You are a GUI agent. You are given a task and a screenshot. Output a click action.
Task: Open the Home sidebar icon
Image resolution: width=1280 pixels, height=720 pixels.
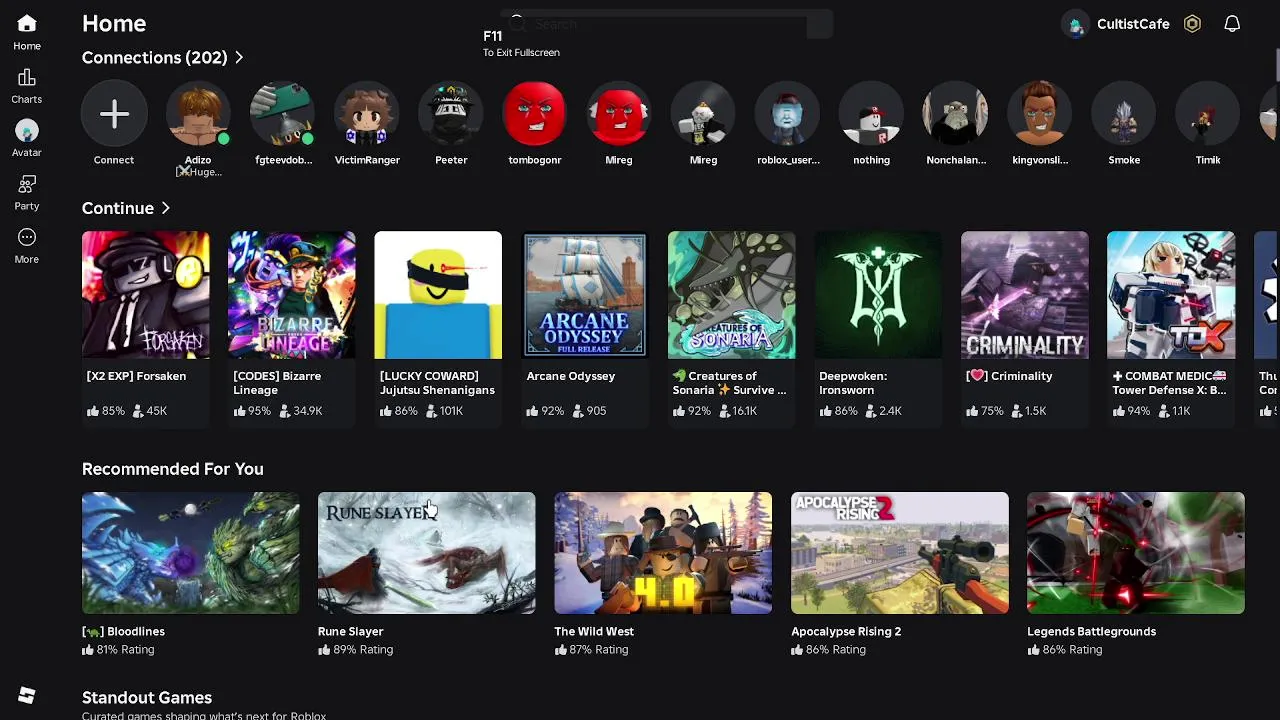point(27,23)
